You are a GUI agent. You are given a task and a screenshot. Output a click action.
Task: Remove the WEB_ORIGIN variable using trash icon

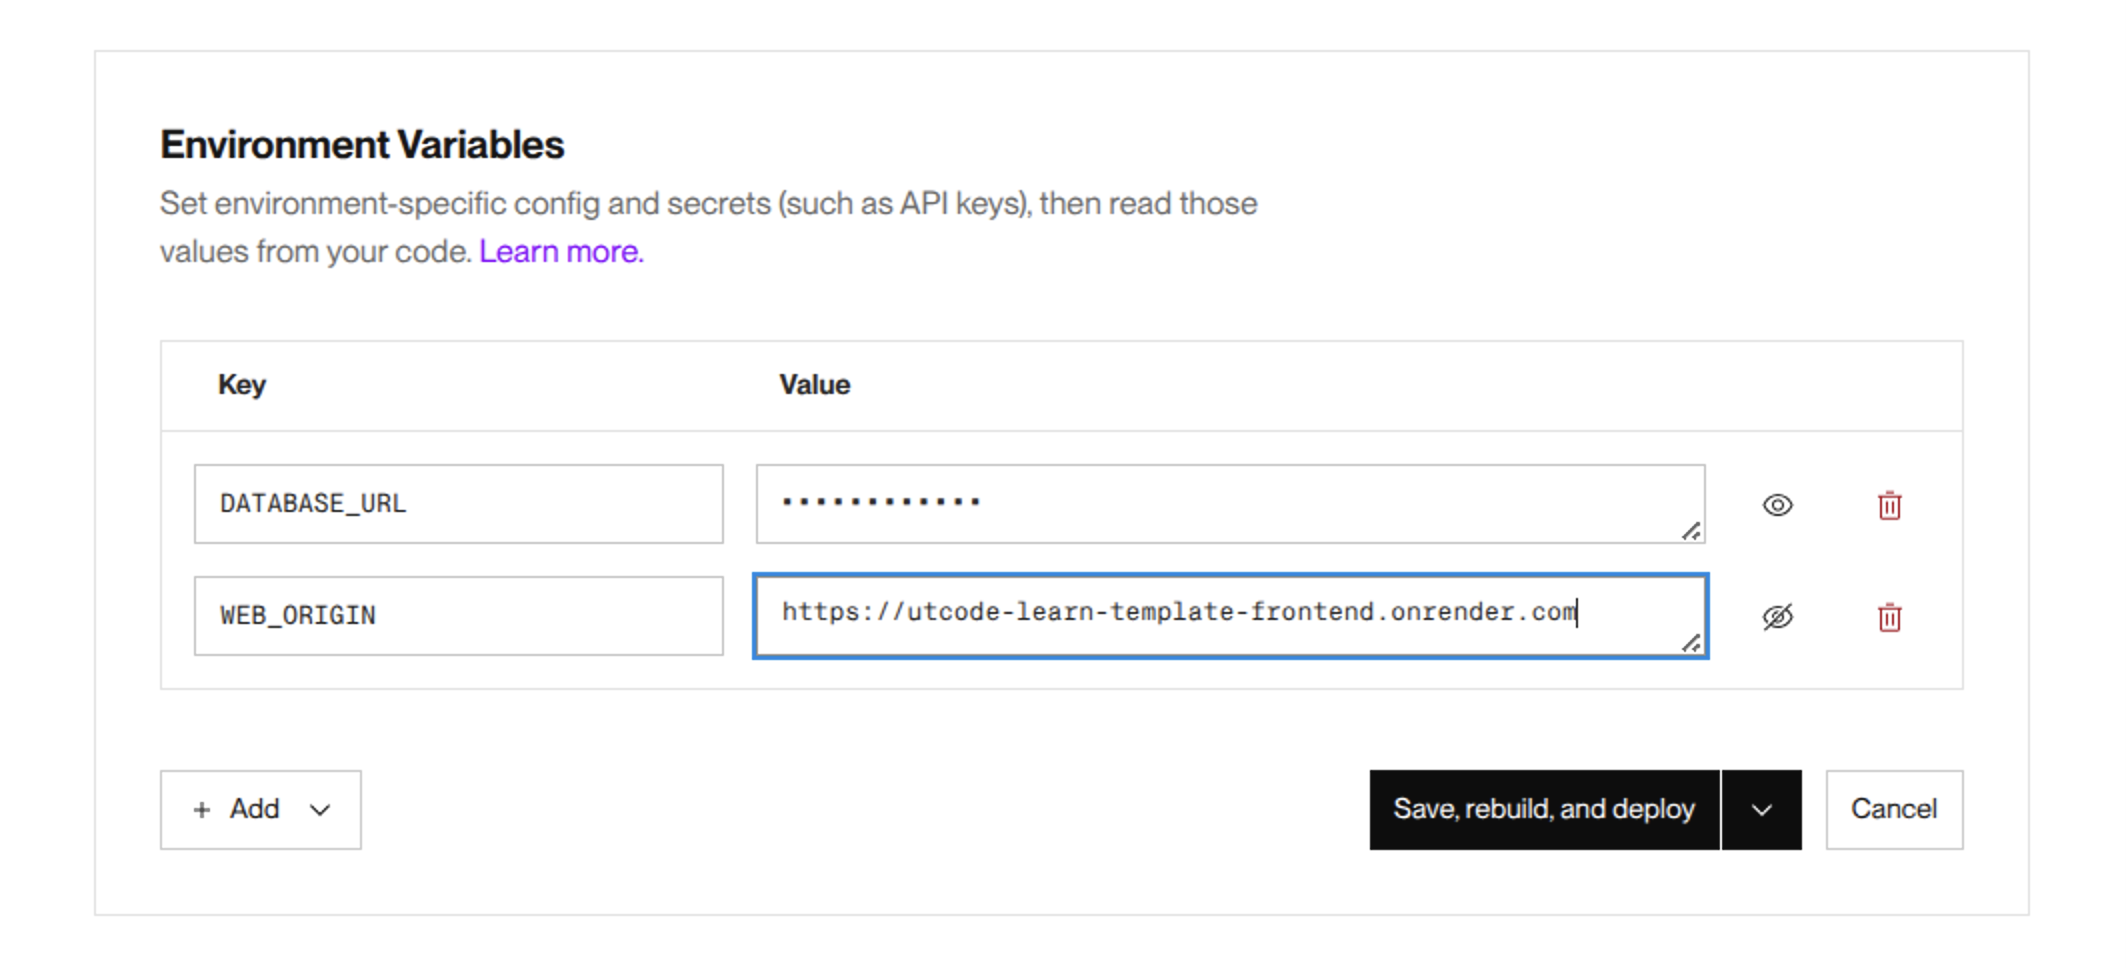pyautogui.click(x=1889, y=617)
